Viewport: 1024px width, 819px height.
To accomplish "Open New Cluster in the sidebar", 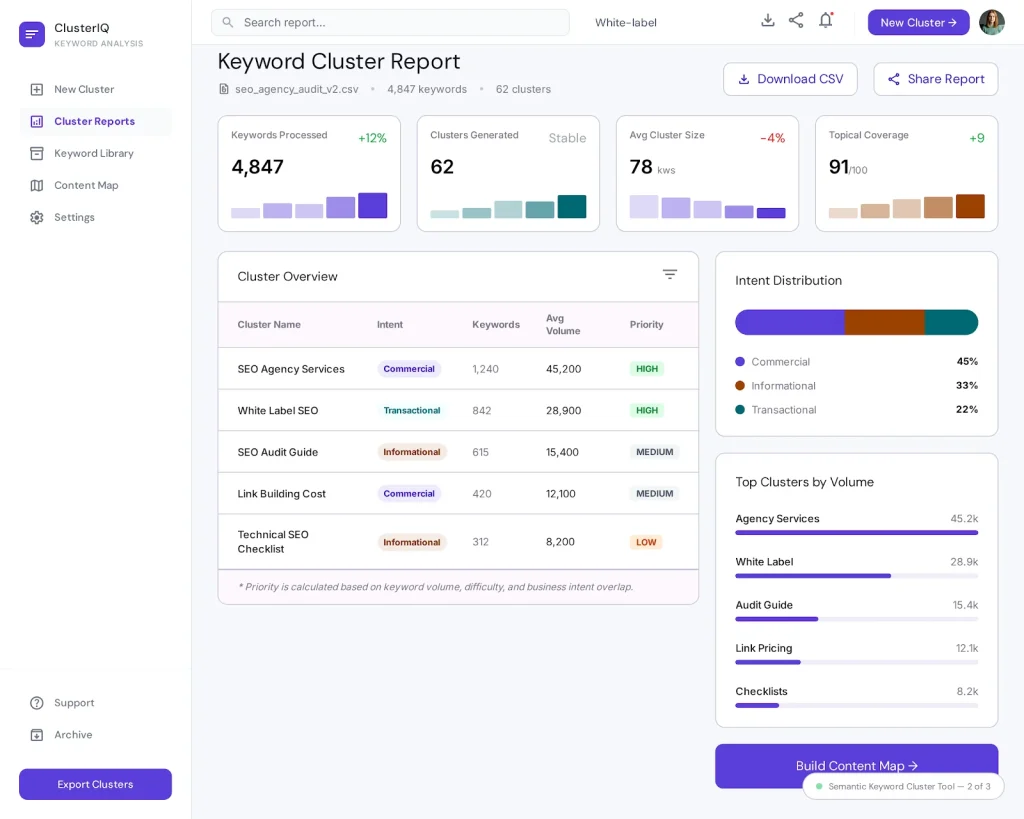I will (95, 89).
